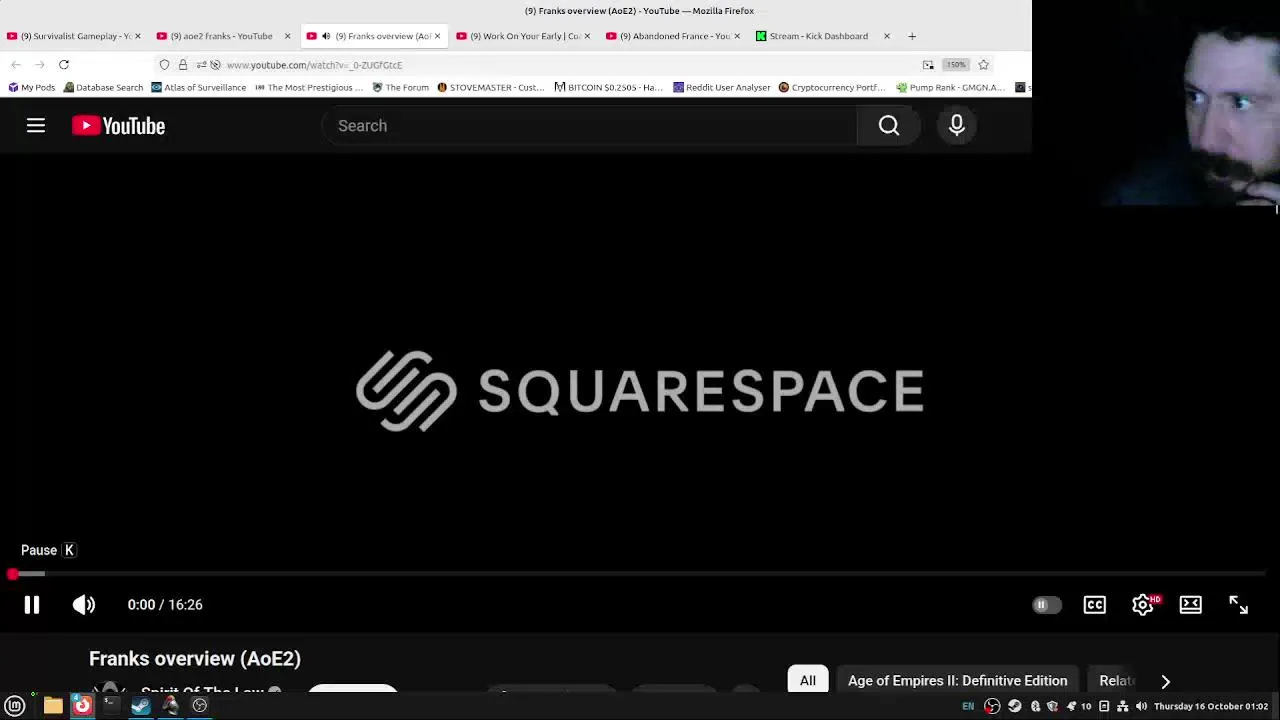
Task: Expand chip list with right chevron
Action: 1165,681
